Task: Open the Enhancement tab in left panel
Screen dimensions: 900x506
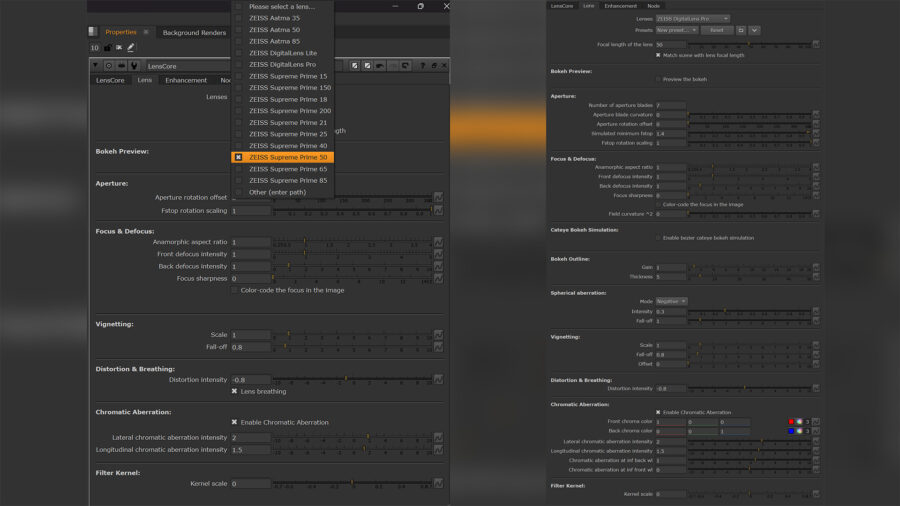Action: coord(186,80)
